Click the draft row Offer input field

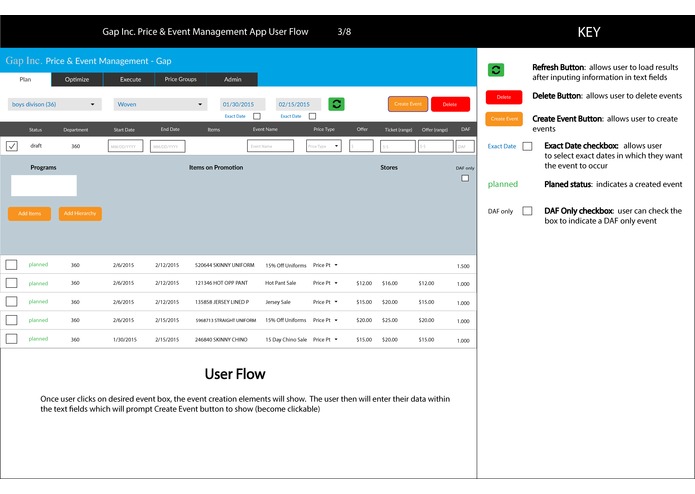361,146
